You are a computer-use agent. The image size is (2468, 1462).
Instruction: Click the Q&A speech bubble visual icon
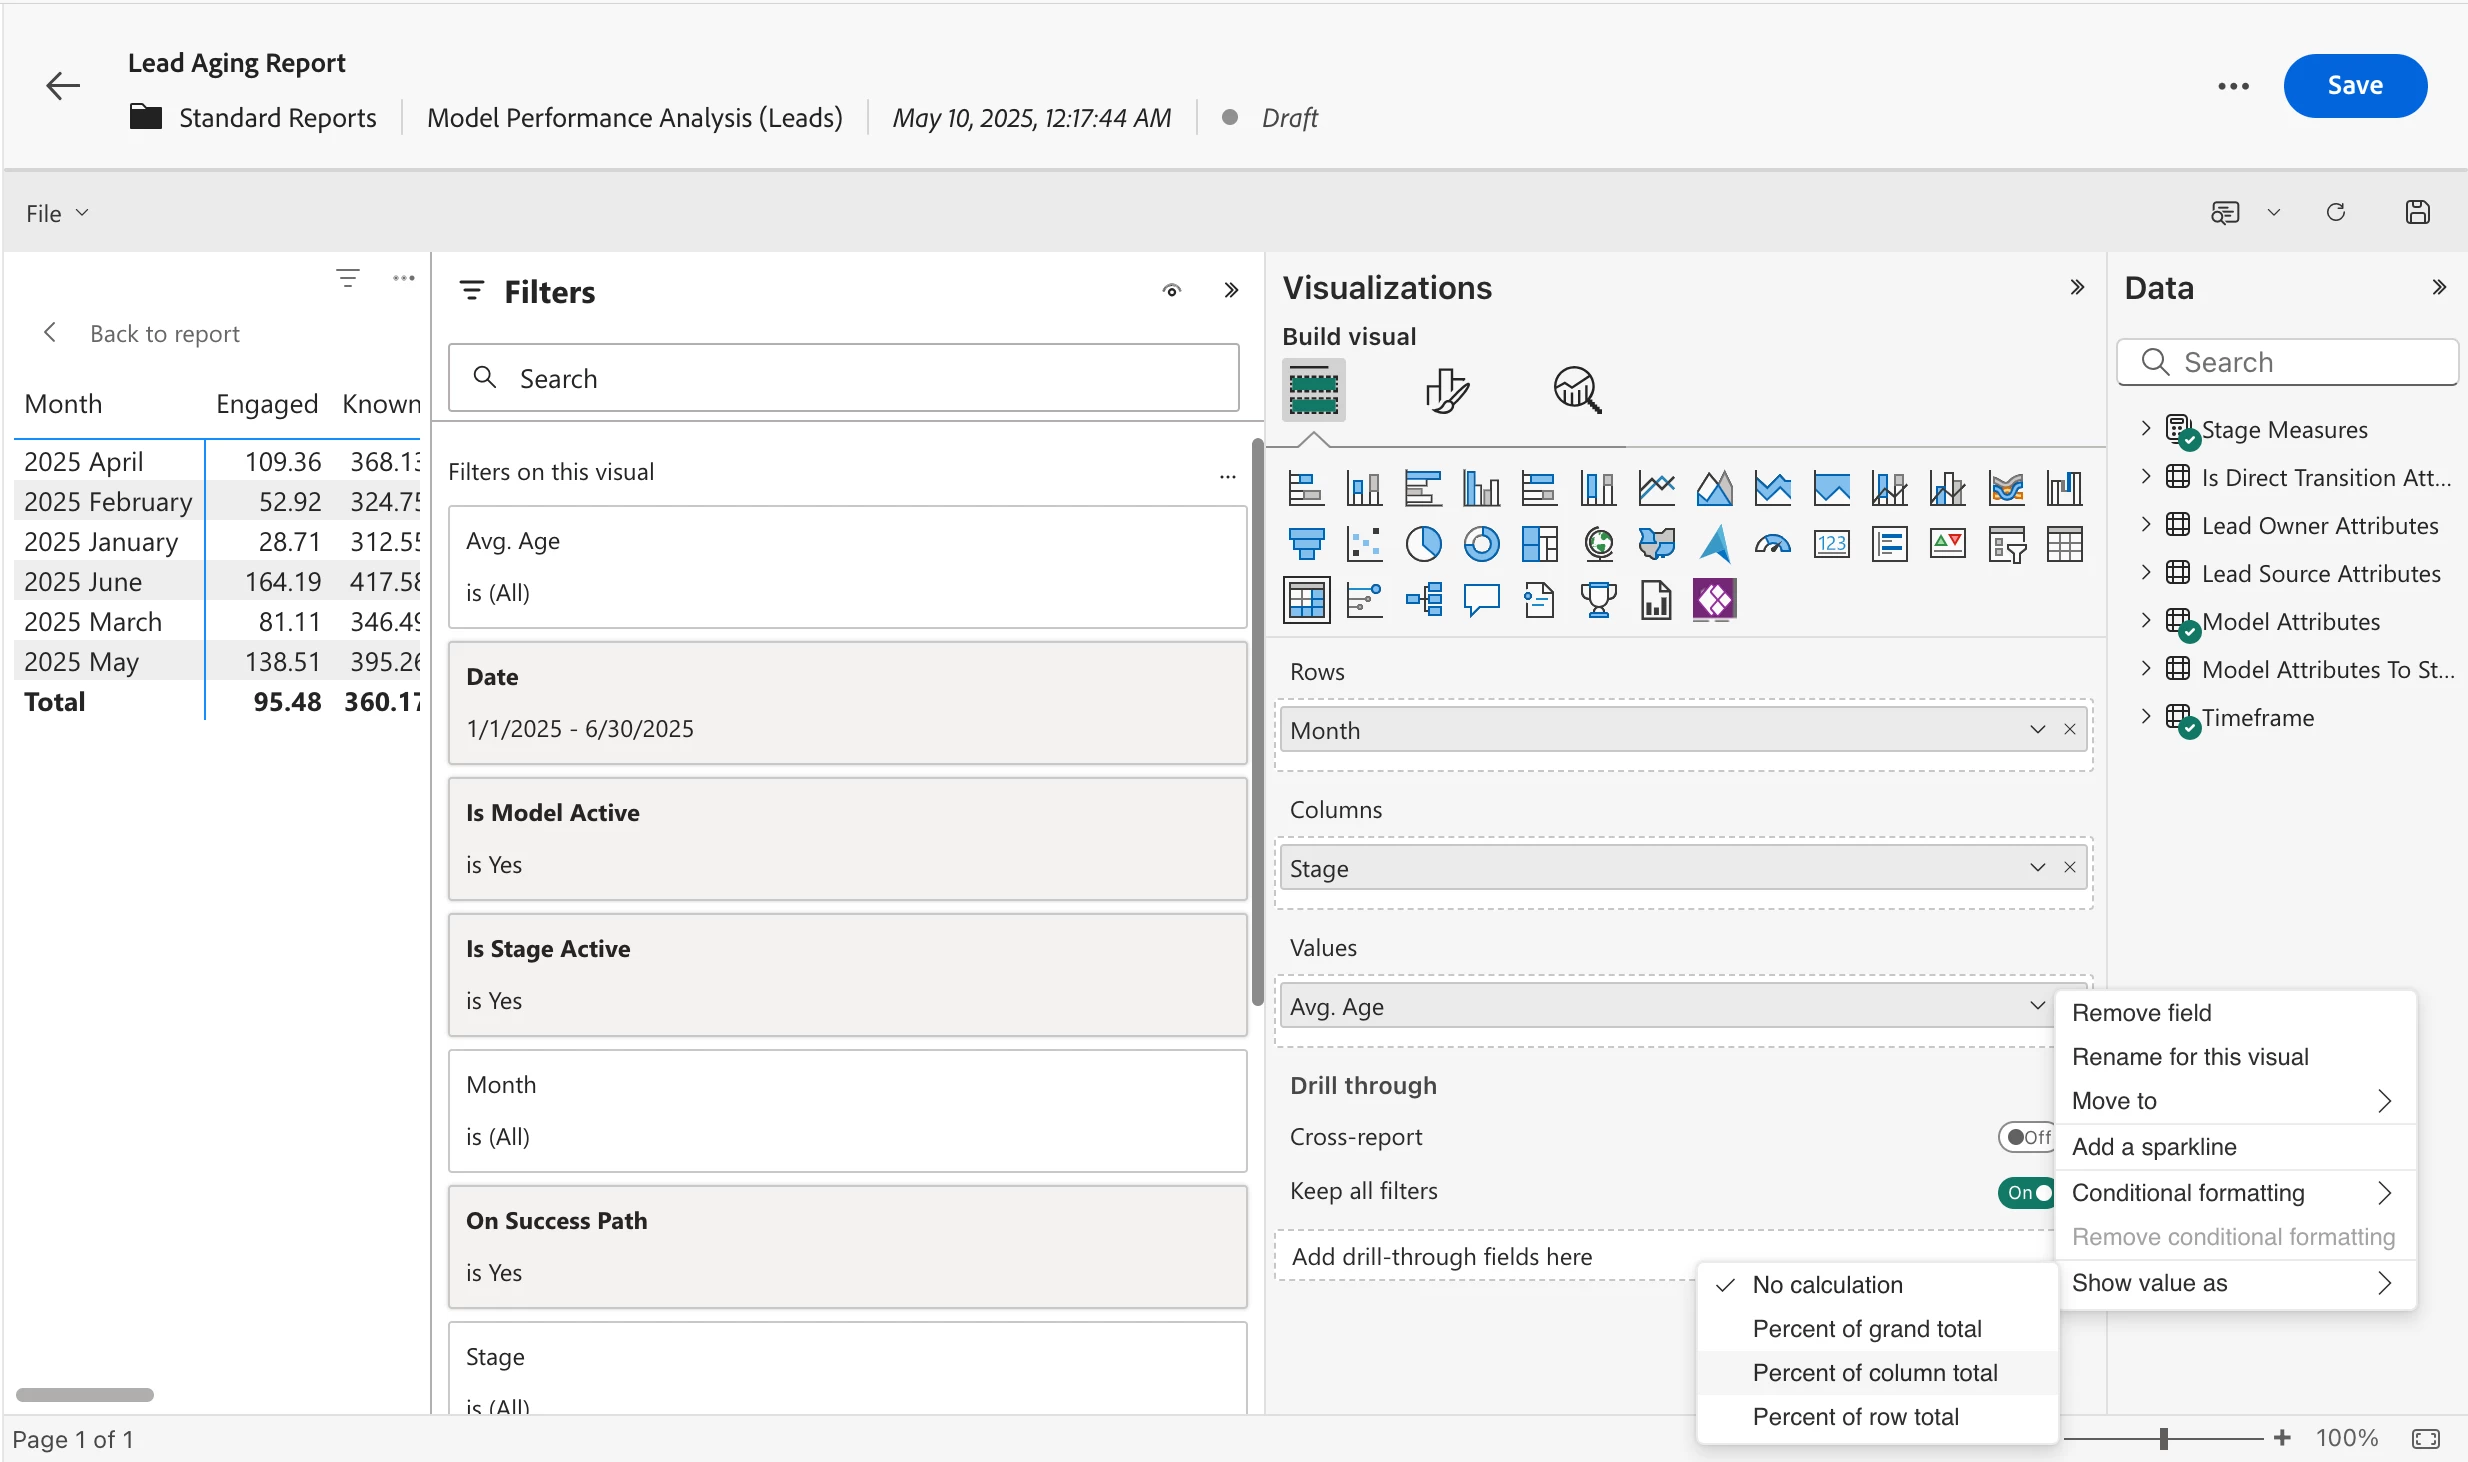(x=1481, y=601)
